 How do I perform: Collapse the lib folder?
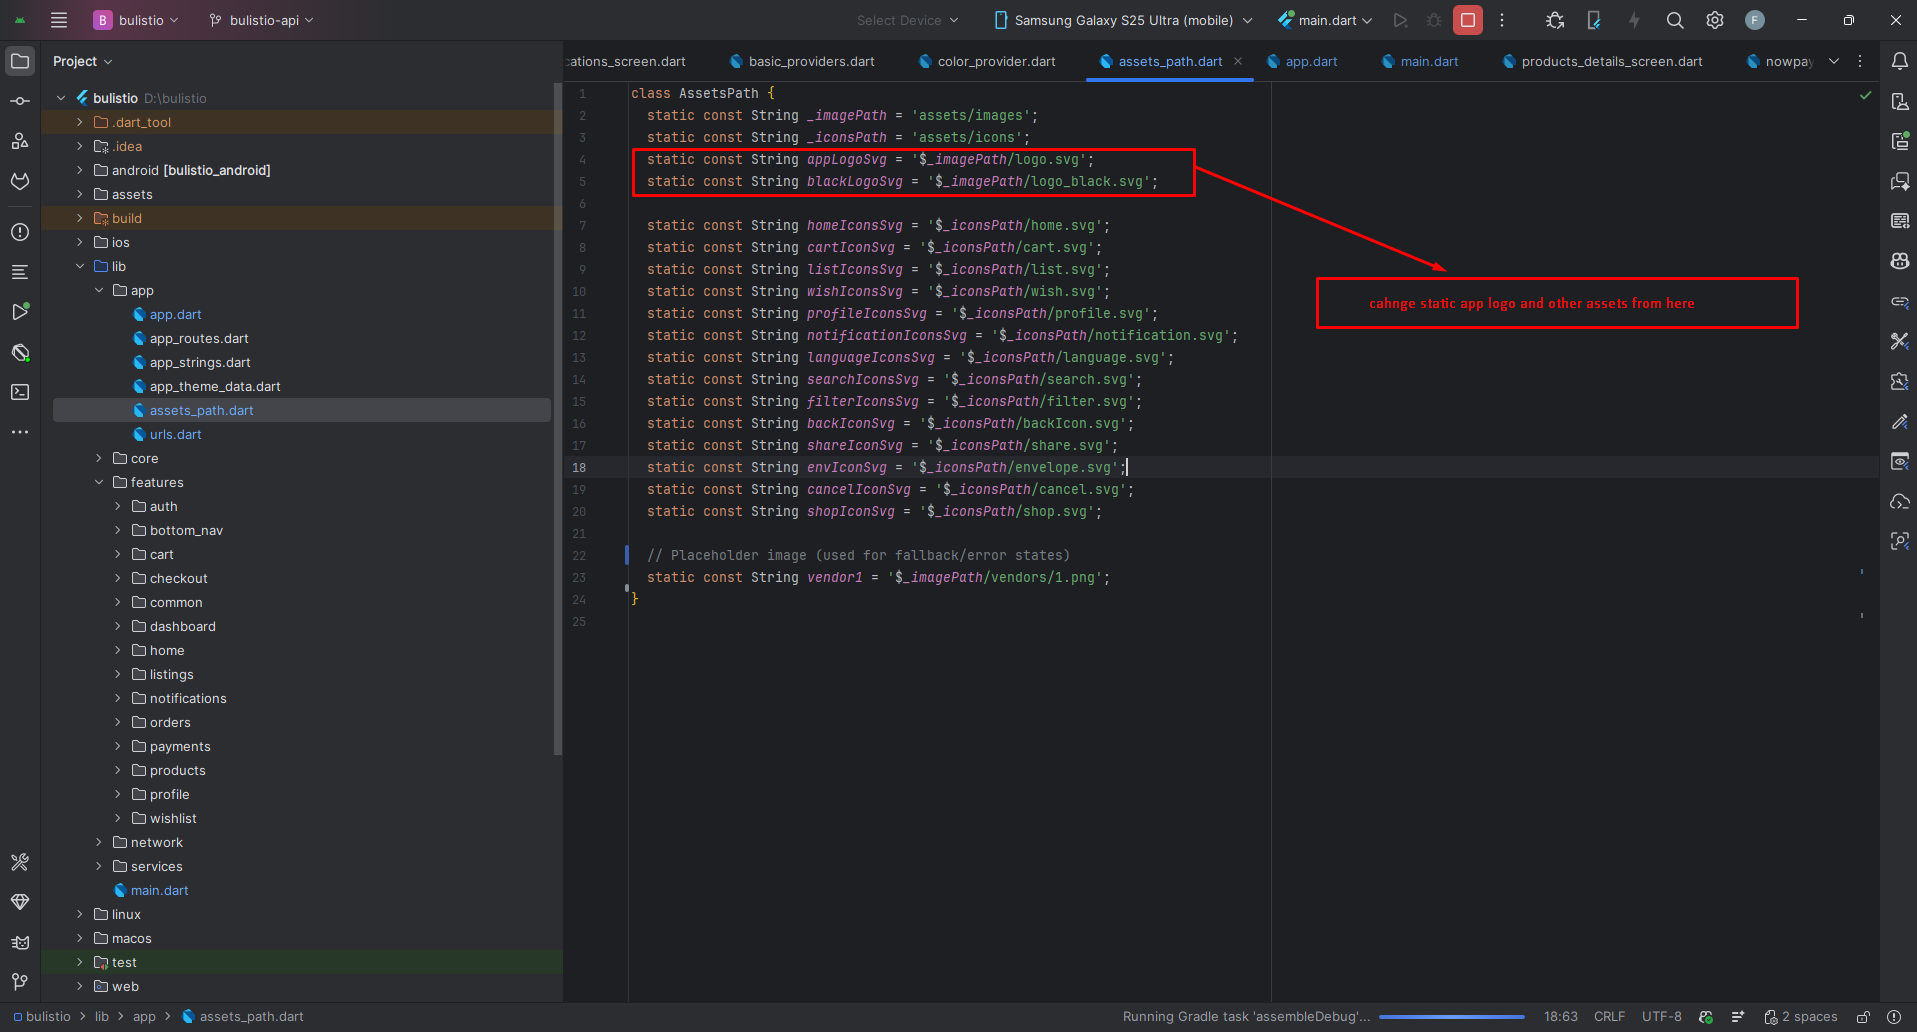(x=80, y=266)
